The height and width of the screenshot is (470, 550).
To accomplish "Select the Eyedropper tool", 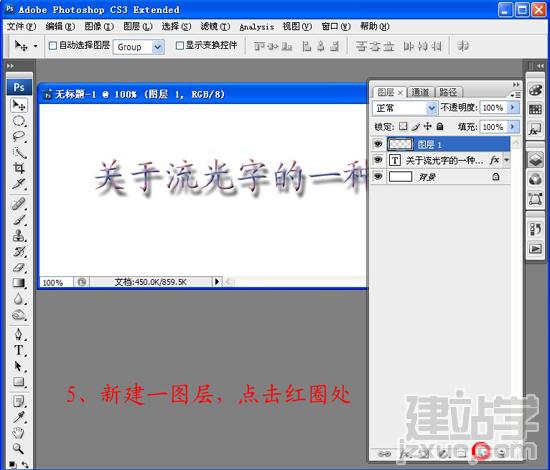I will (x=19, y=417).
